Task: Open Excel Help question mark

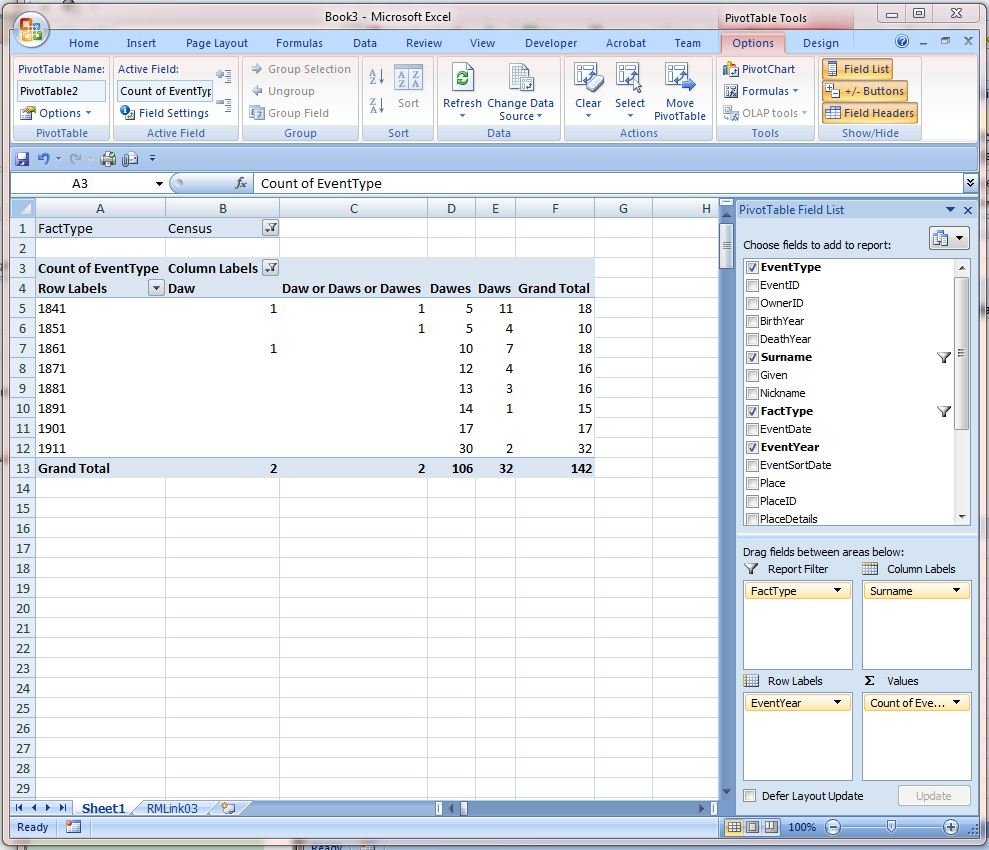Action: [902, 42]
